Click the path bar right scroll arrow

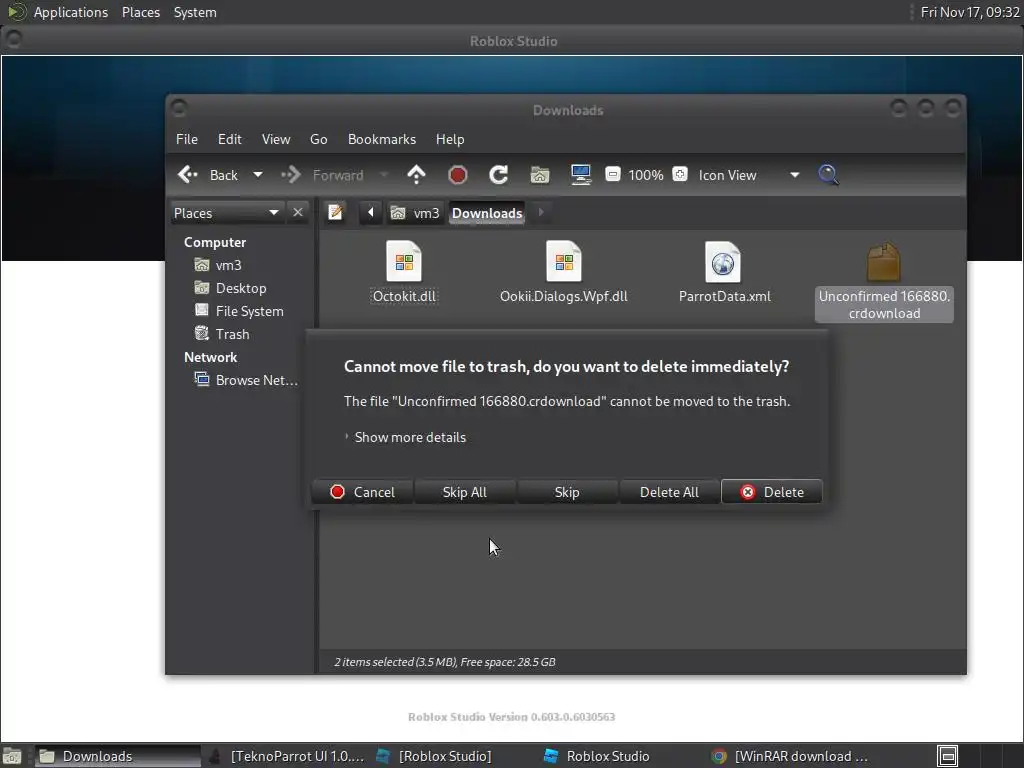point(541,212)
